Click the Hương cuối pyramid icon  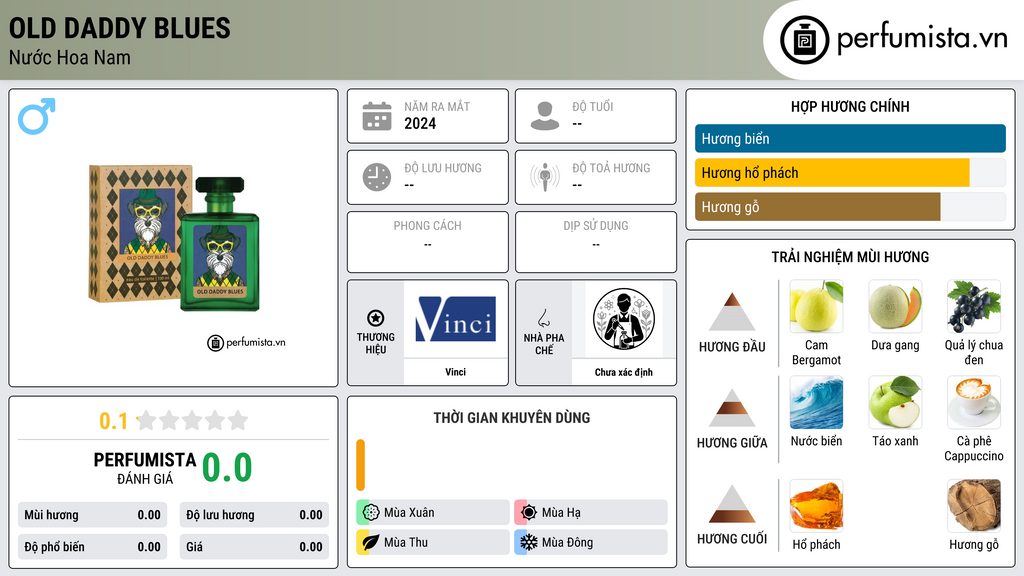click(732, 504)
